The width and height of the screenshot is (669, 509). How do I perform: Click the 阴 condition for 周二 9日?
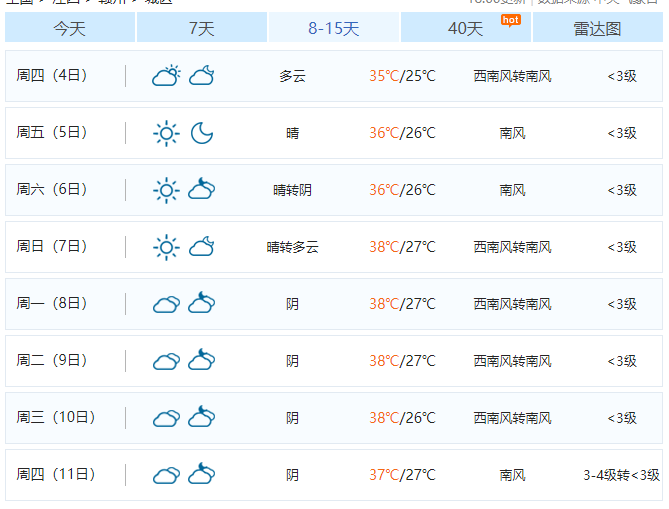coord(293,361)
